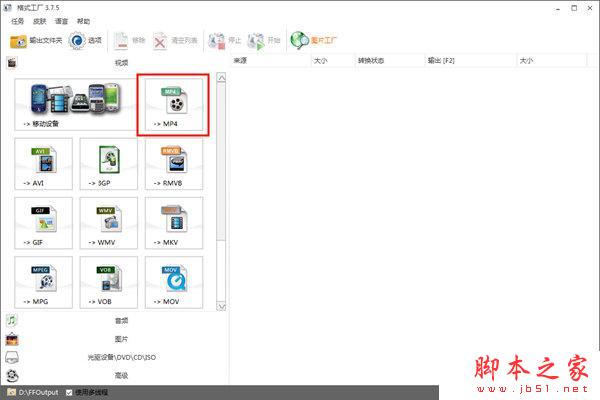Choose the -> MOV conversion icon
The width and height of the screenshot is (600, 400).
click(x=174, y=282)
